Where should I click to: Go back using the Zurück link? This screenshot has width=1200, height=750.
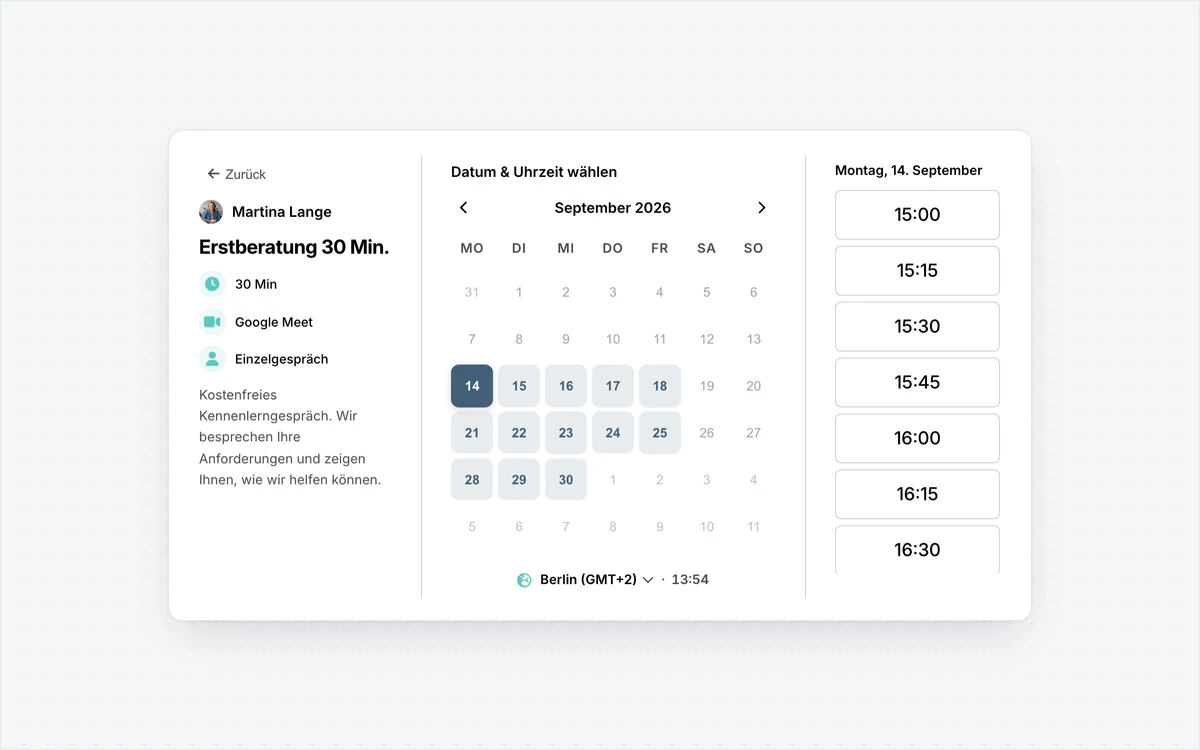tap(236, 174)
